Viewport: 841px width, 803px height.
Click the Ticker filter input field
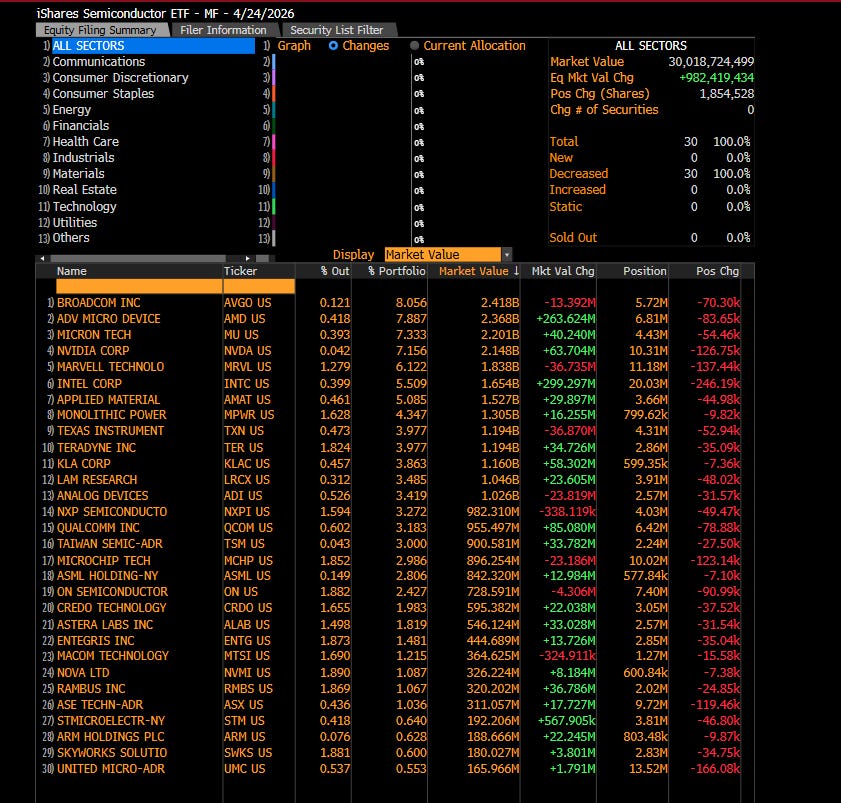[259, 286]
